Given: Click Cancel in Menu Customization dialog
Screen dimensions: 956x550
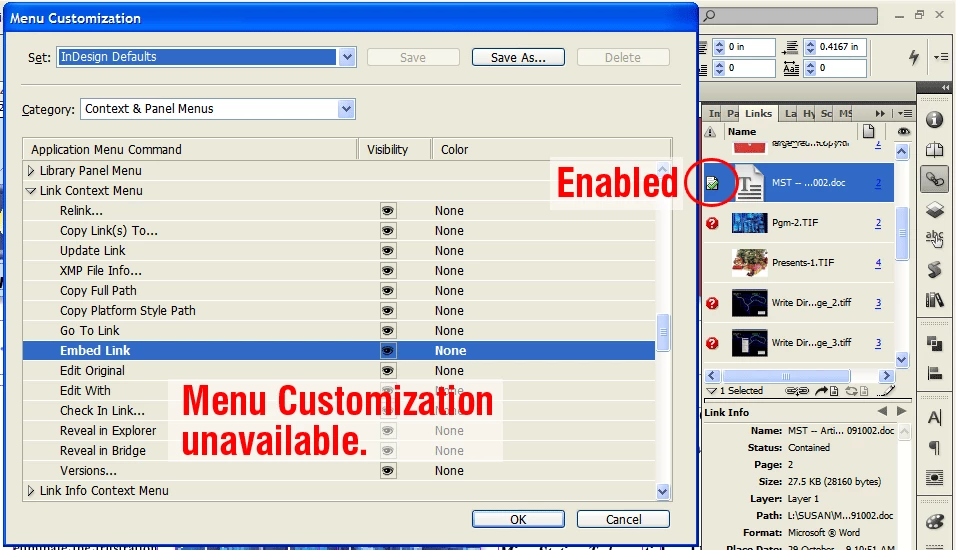Looking at the screenshot, I should (x=623, y=520).
